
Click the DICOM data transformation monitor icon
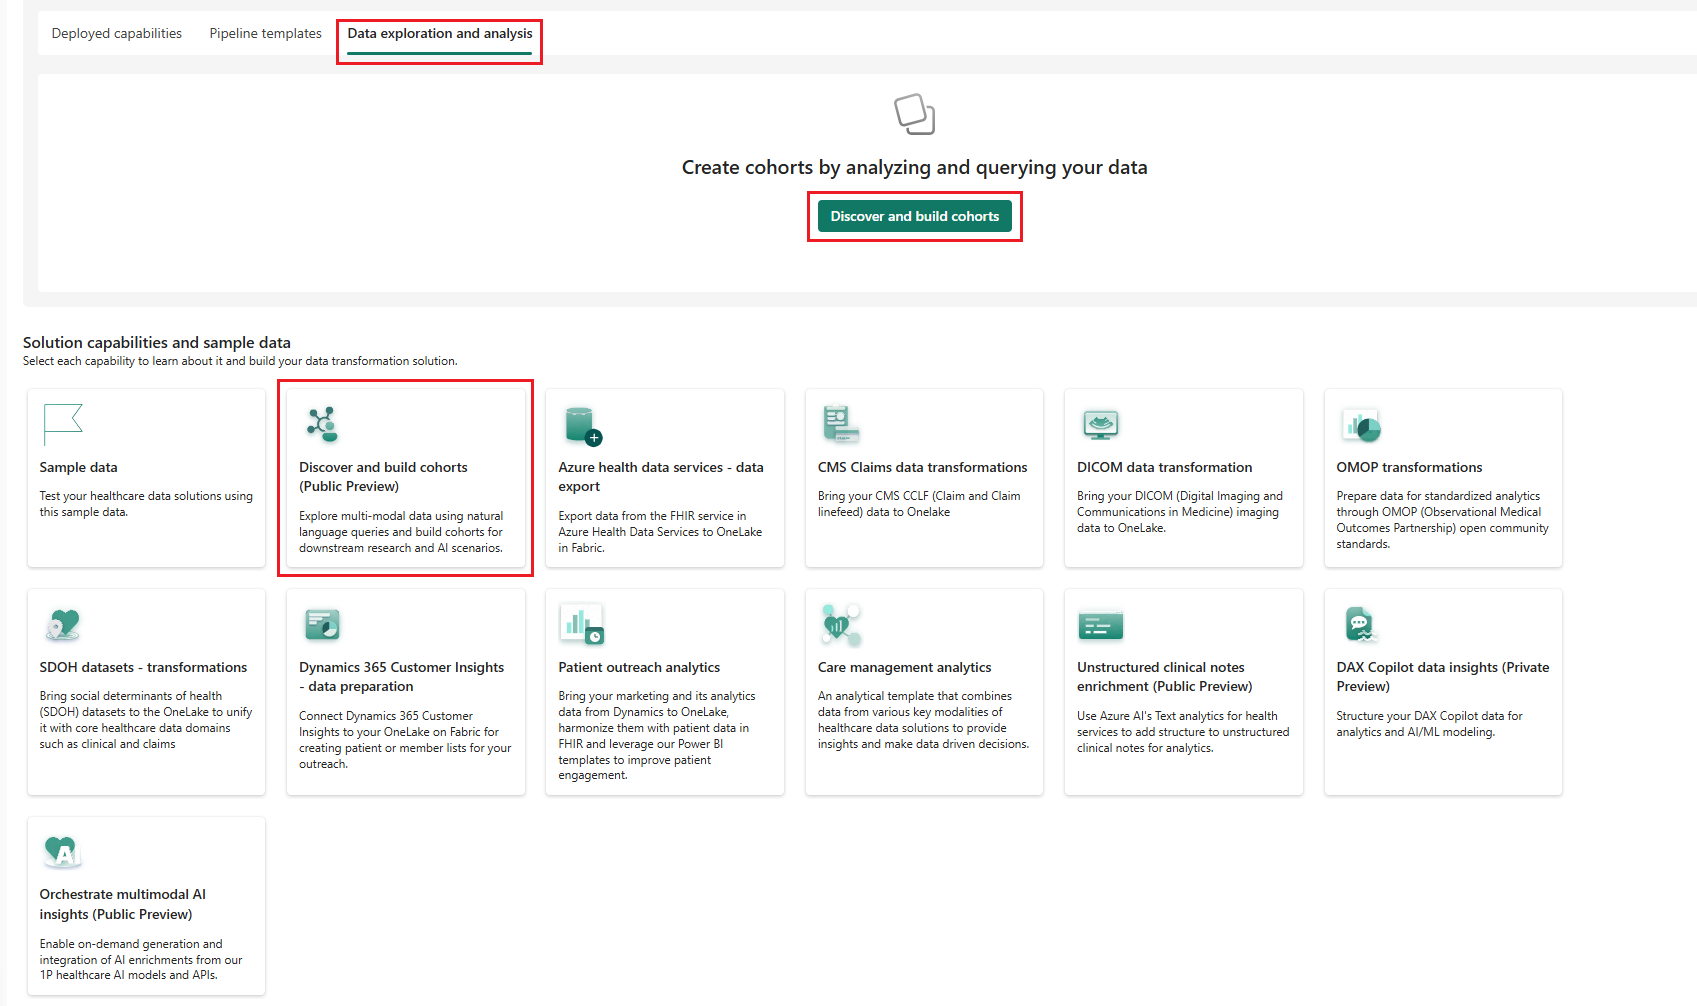1100,424
